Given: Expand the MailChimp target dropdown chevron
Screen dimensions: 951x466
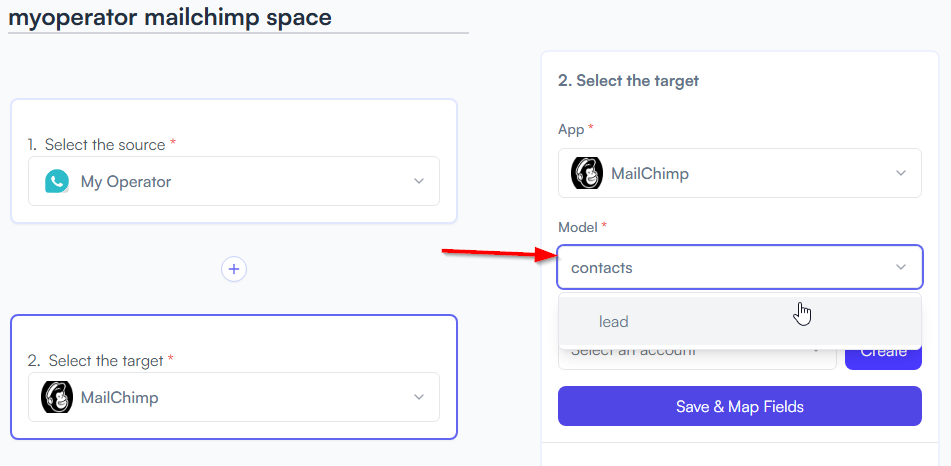Looking at the screenshot, I should [x=418, y=397].
